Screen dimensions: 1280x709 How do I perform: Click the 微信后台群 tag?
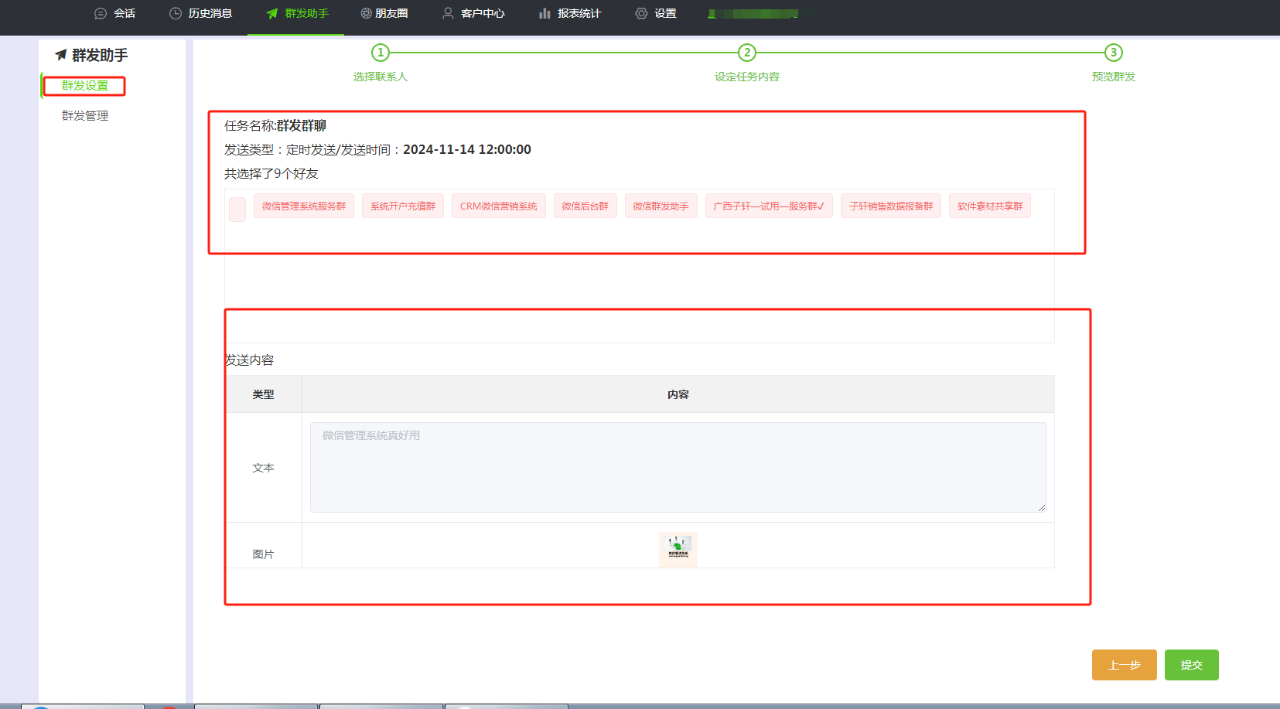585,206
